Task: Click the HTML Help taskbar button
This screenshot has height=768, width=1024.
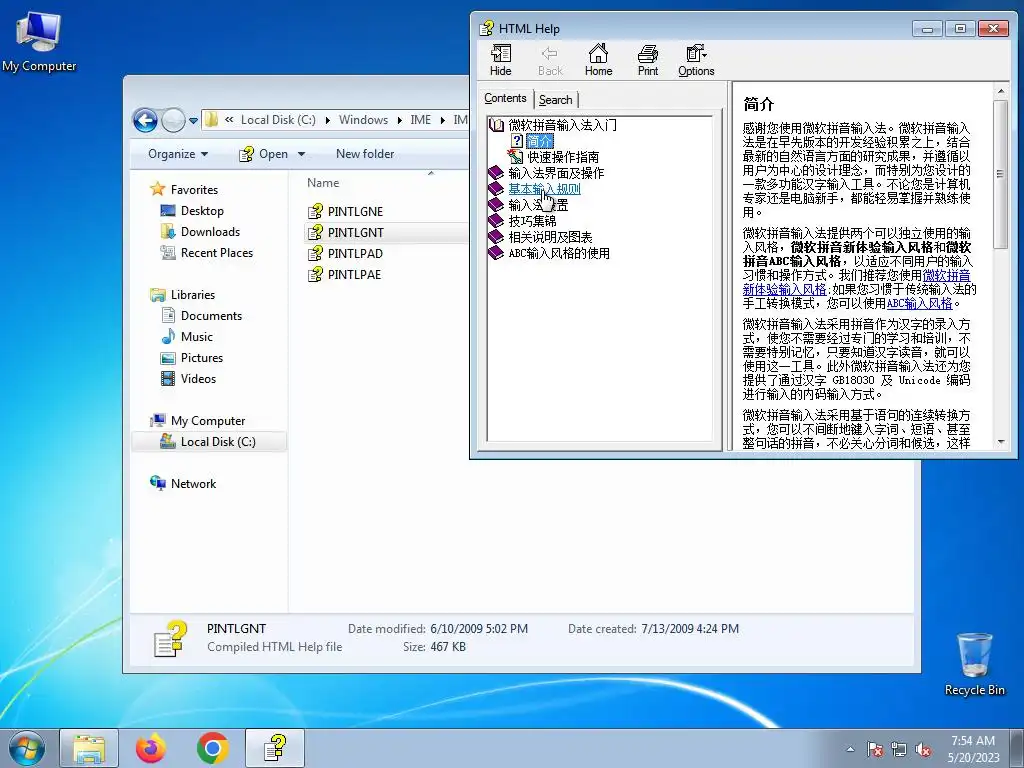Action: [x=275, y=748]
